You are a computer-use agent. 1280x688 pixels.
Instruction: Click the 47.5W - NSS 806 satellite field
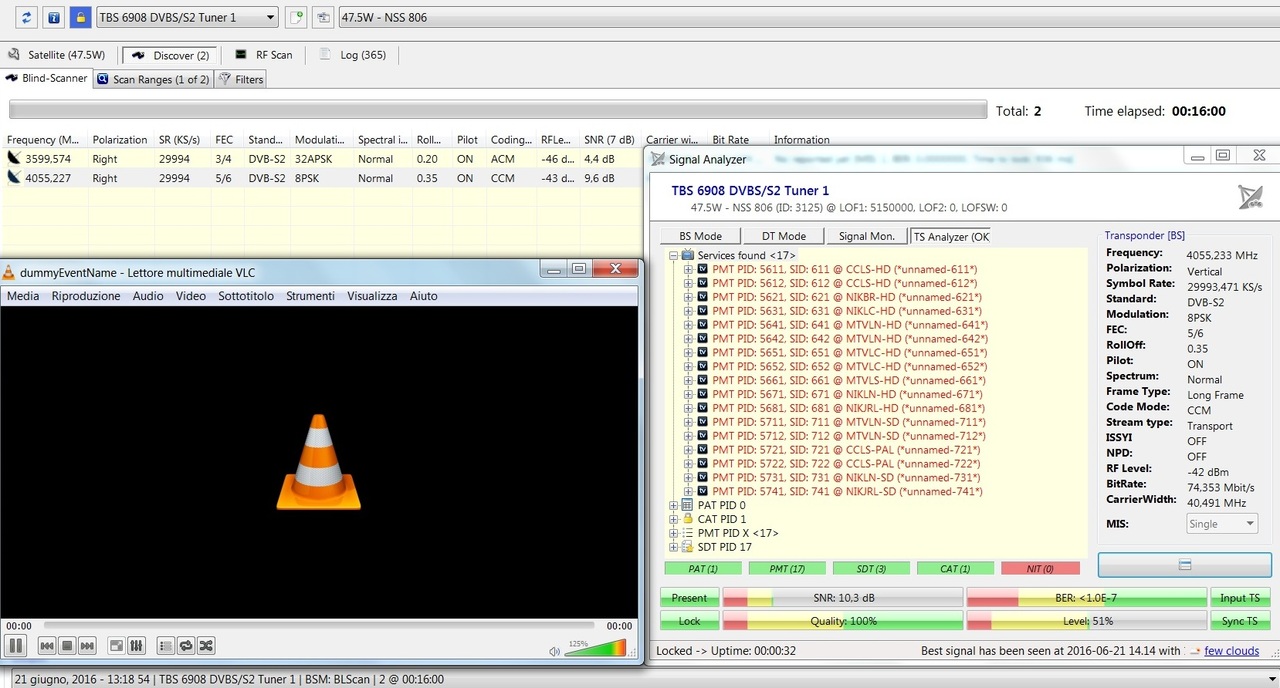click(x=808, y=17)
